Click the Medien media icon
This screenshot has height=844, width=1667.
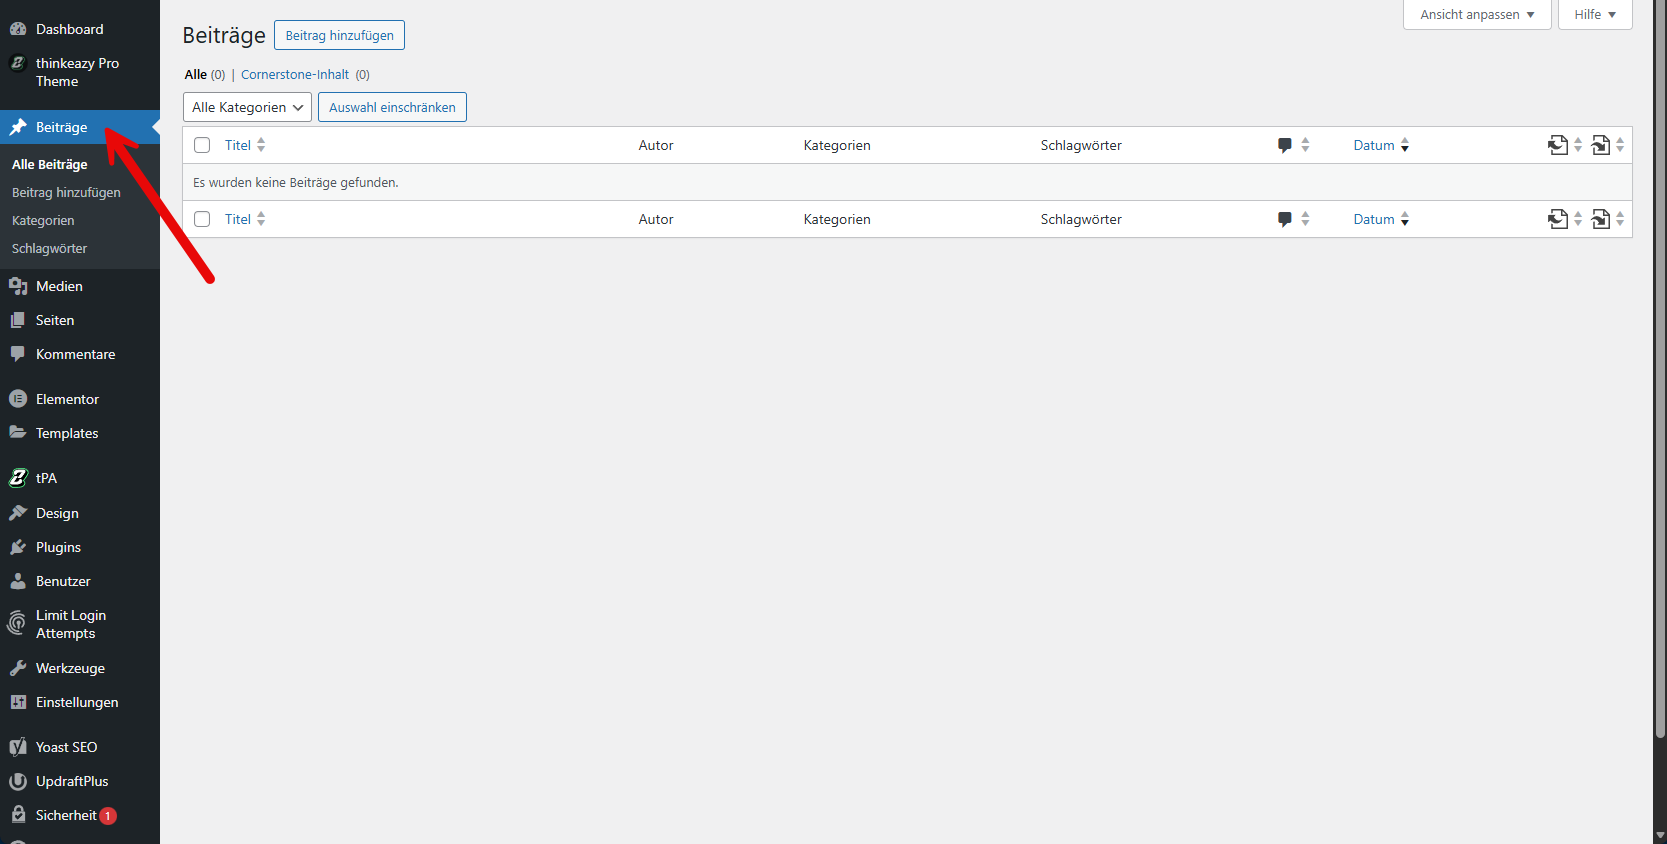[x=18, y=286]
